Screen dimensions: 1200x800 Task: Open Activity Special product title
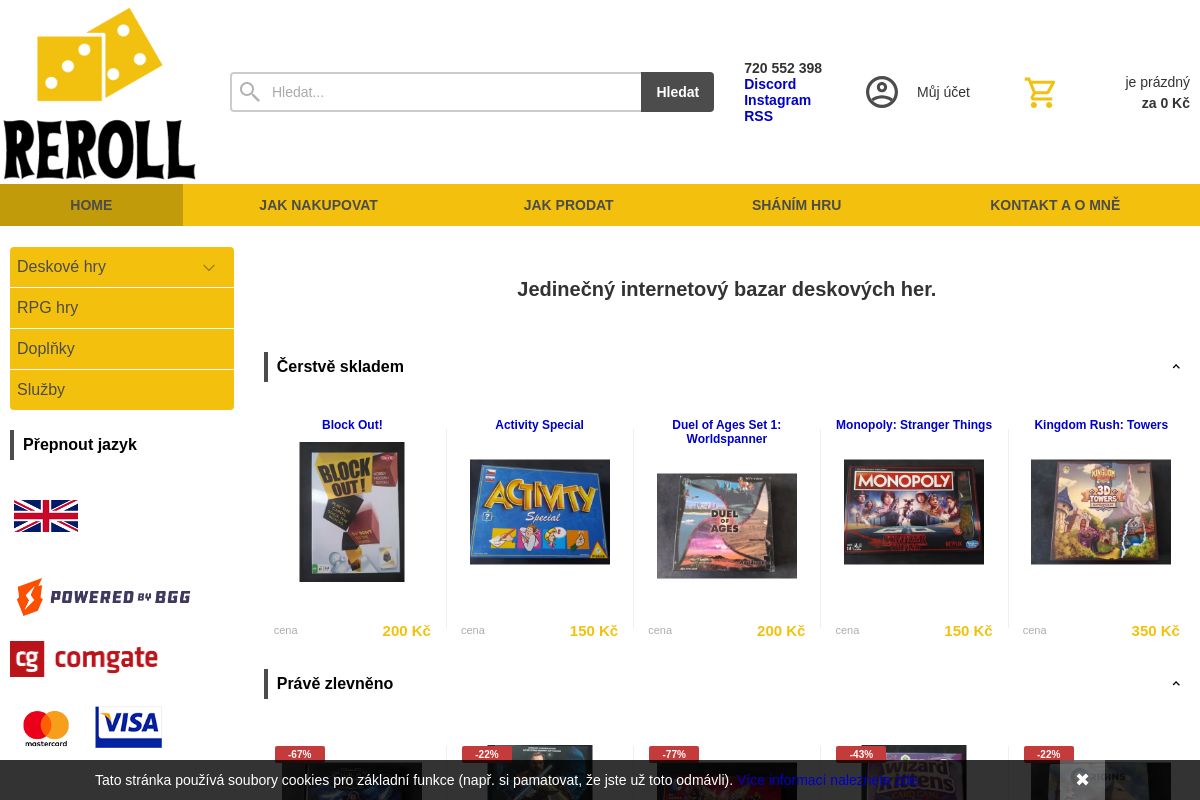539,425
